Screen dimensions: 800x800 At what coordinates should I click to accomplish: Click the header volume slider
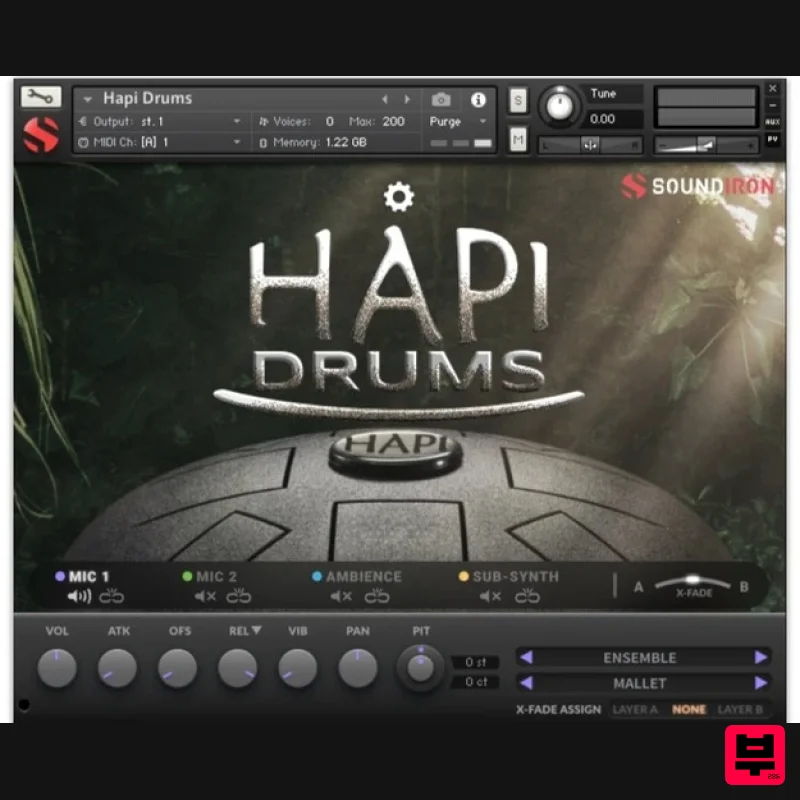click(706, 146)
